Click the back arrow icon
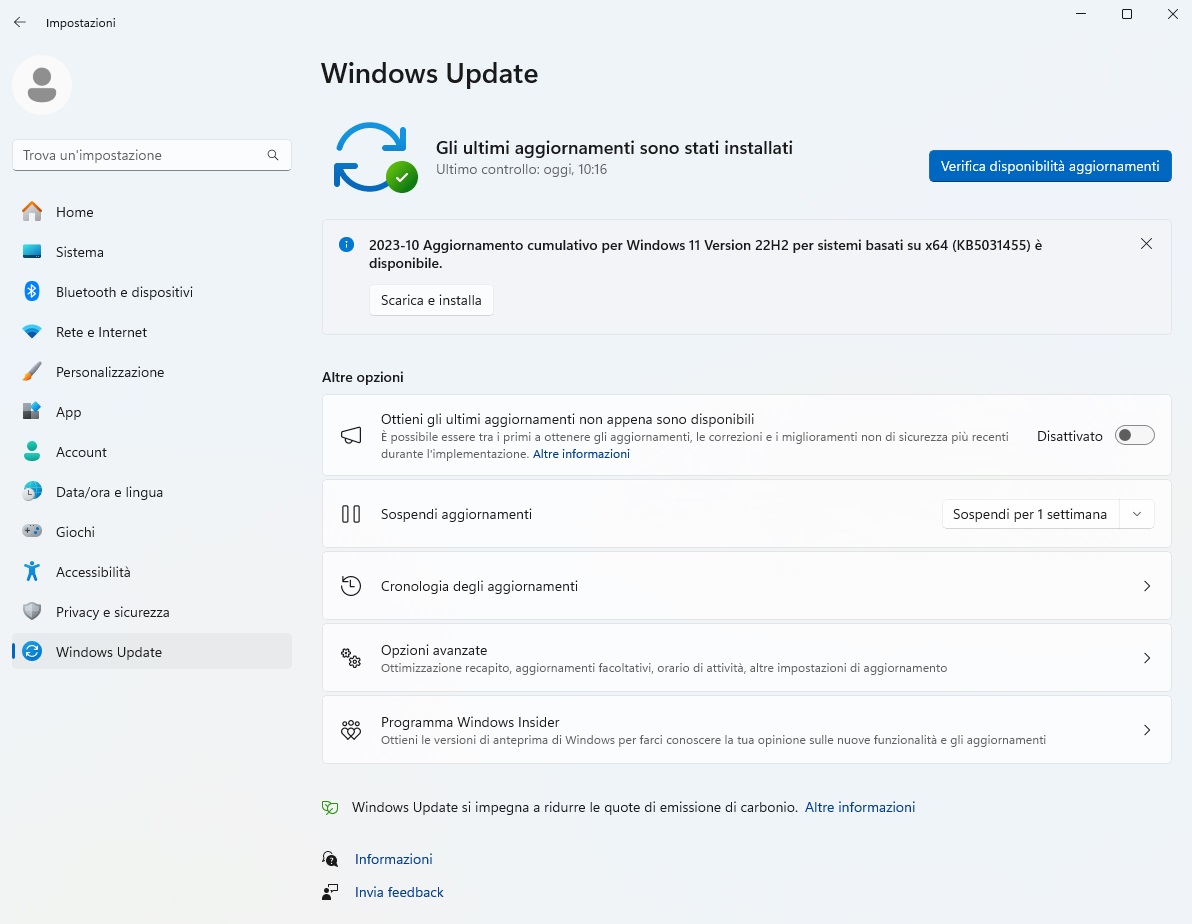The height and width of the screenshot is (924, 1192). [20, 22]
